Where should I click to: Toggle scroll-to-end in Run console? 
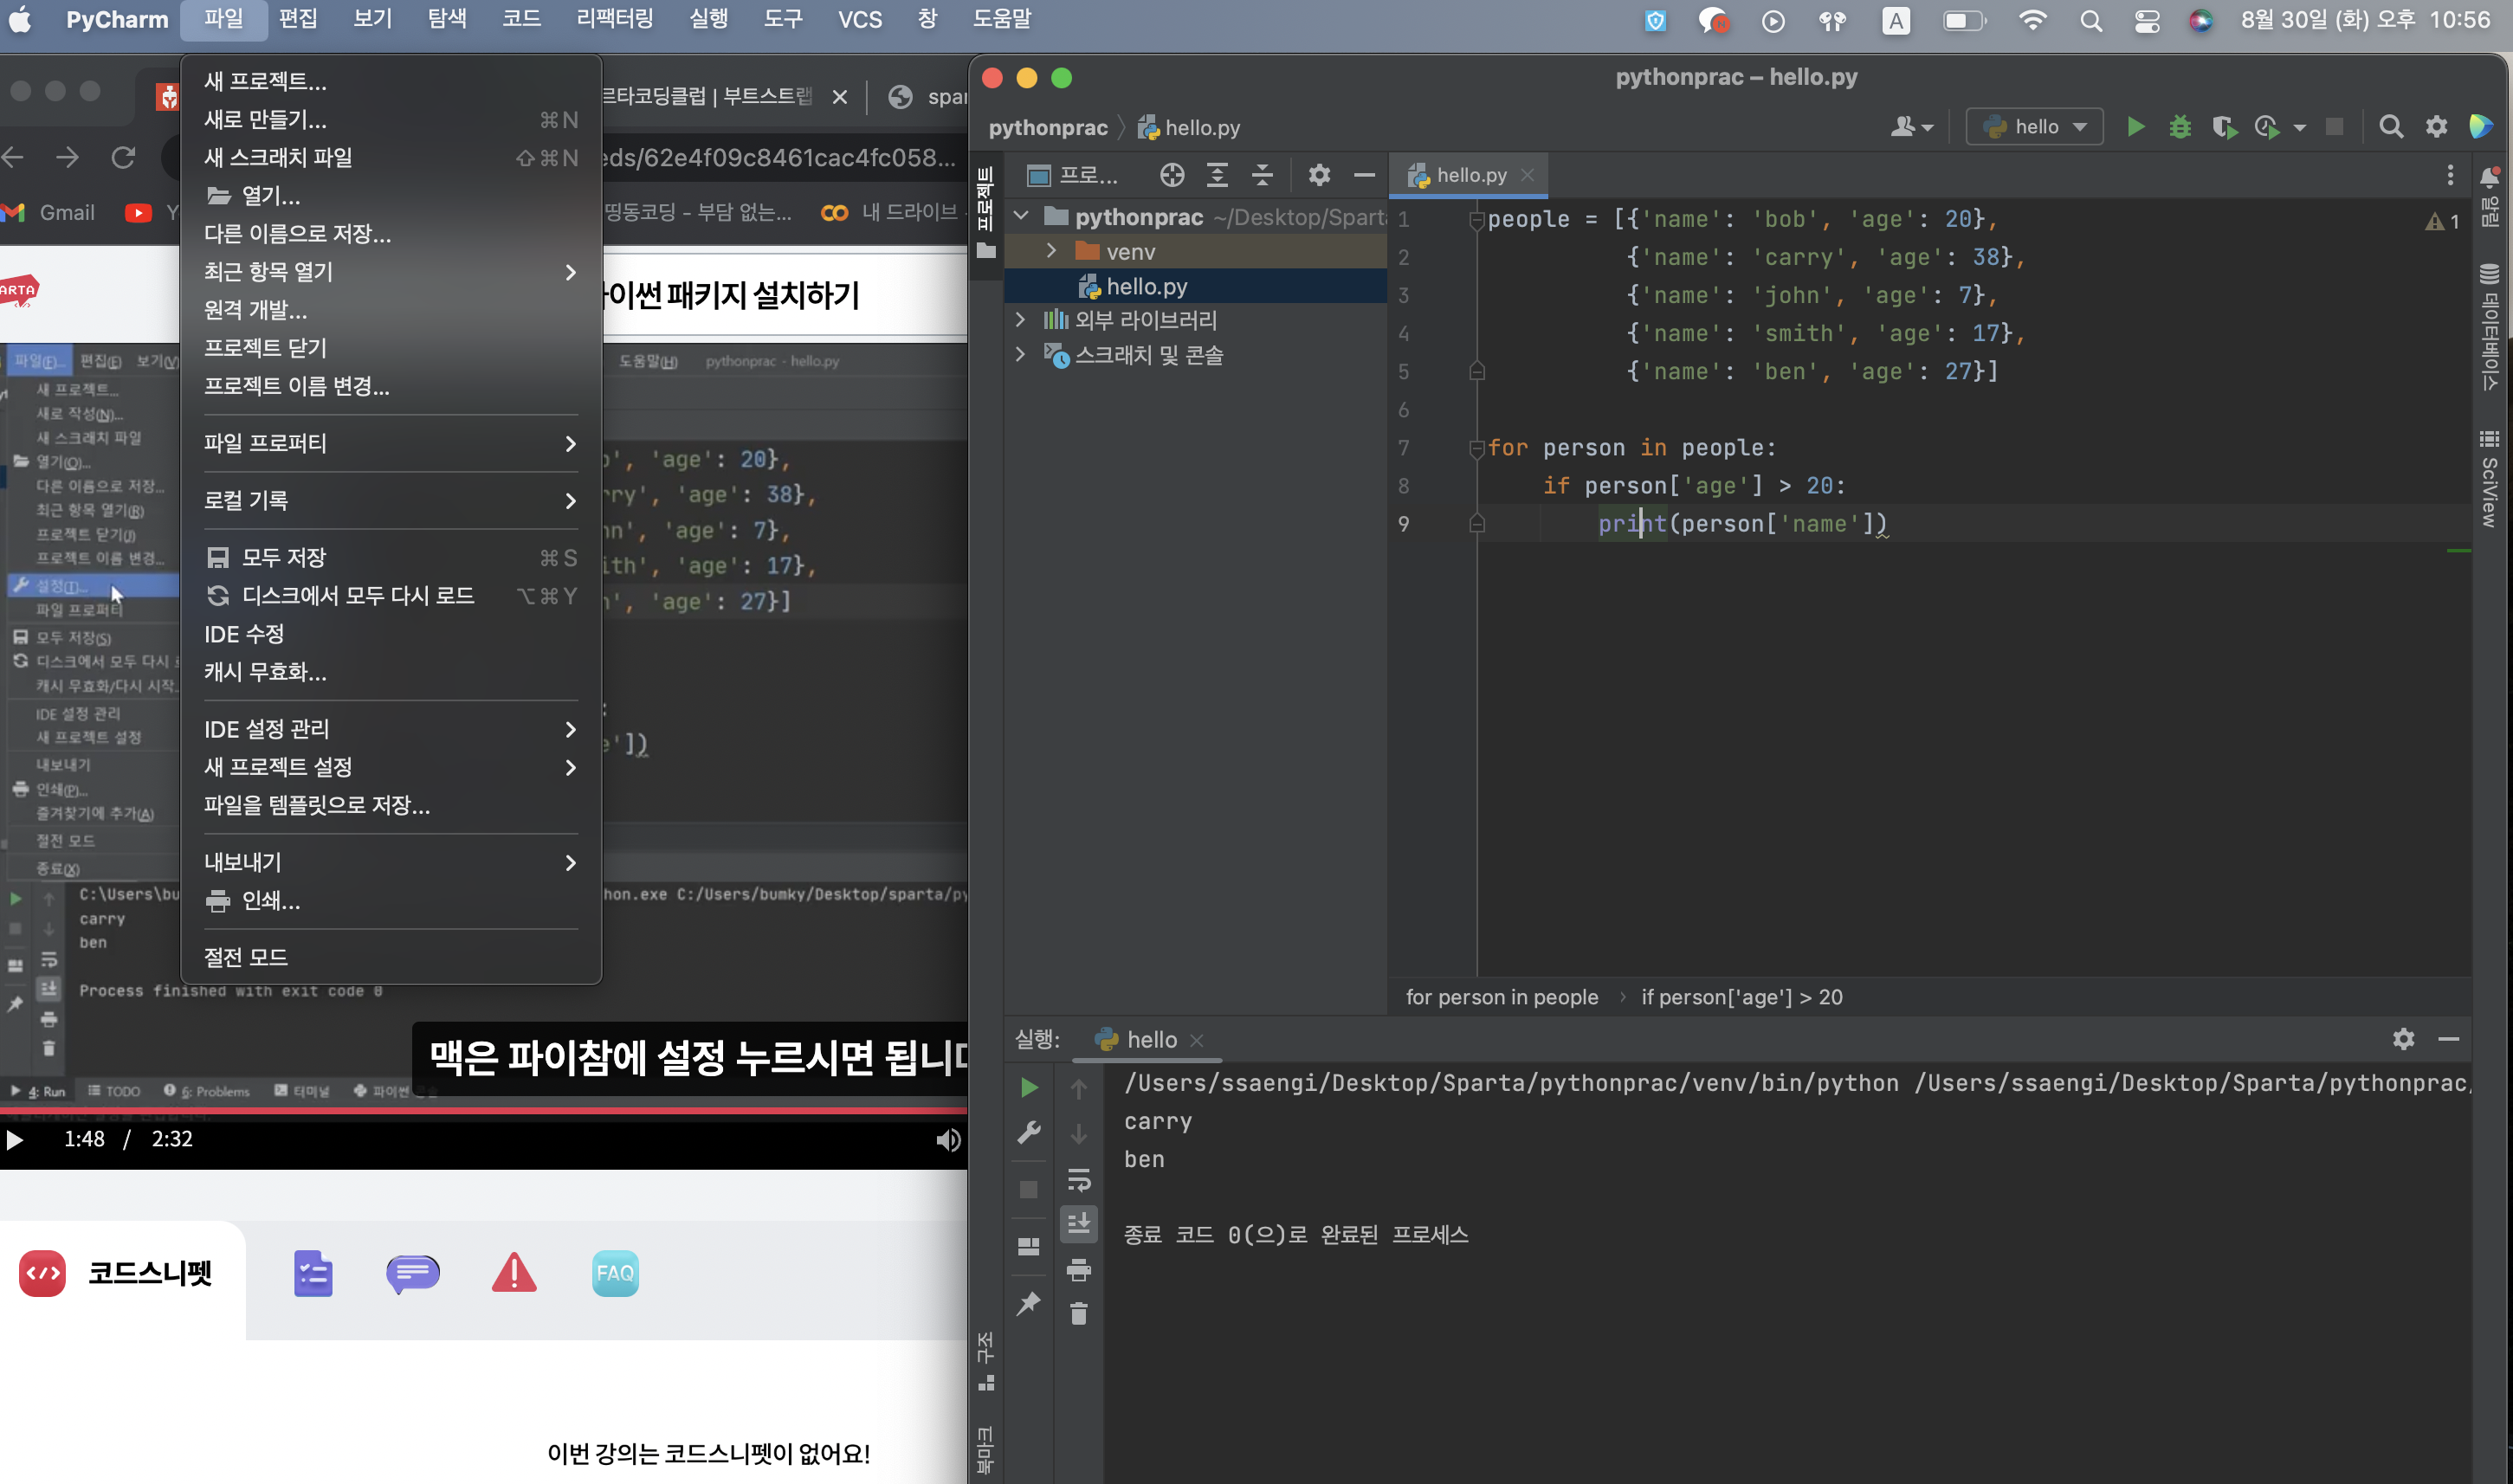pos(1079,1223)
